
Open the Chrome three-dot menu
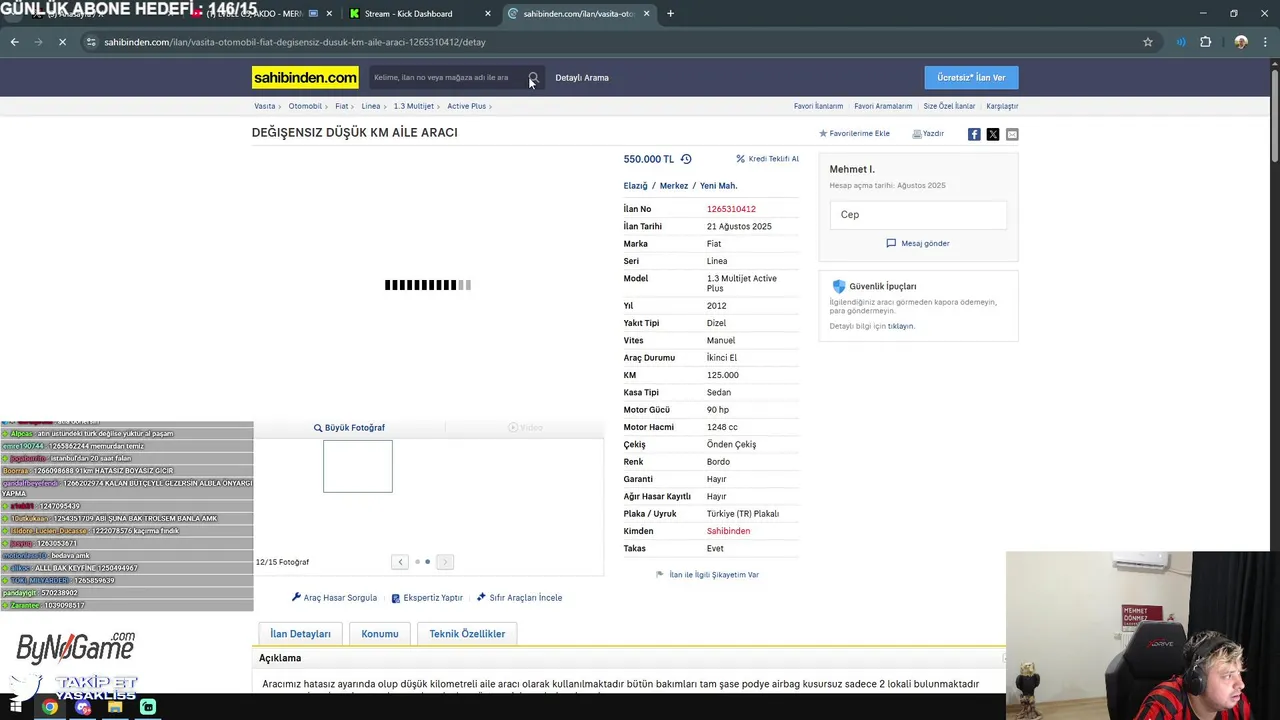(x=1265, y=42)
